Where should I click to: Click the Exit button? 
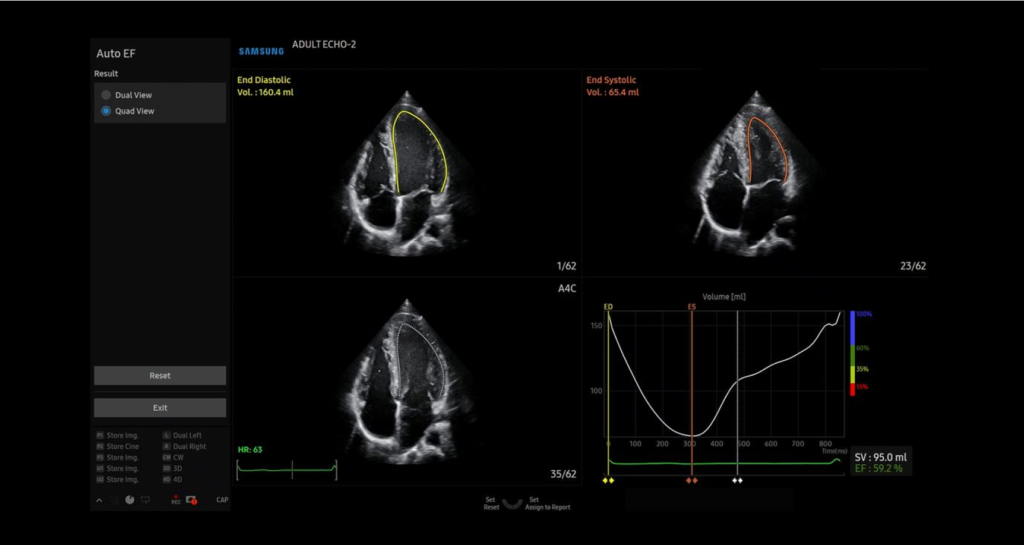(160, 408)
